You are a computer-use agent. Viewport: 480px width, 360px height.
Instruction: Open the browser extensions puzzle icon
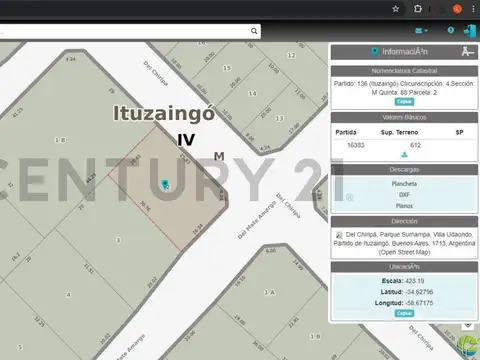tap(418, 9)
